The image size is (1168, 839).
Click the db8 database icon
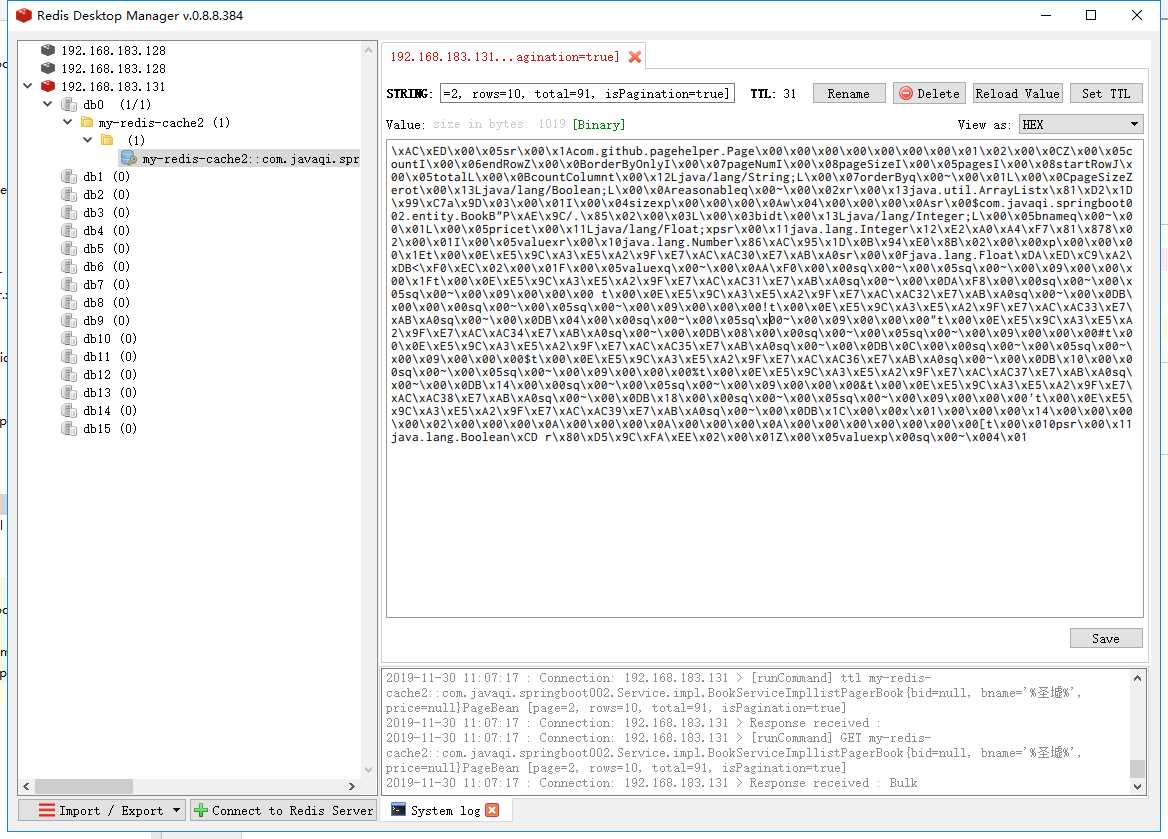click(x=69, y=303)
